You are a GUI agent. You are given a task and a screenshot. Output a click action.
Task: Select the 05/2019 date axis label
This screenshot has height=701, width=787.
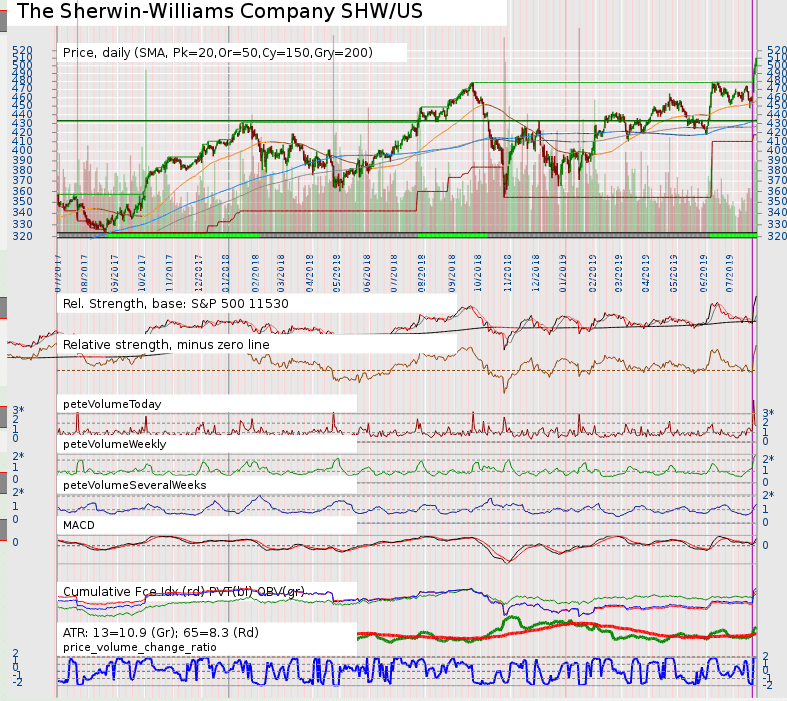coord(673,273)
